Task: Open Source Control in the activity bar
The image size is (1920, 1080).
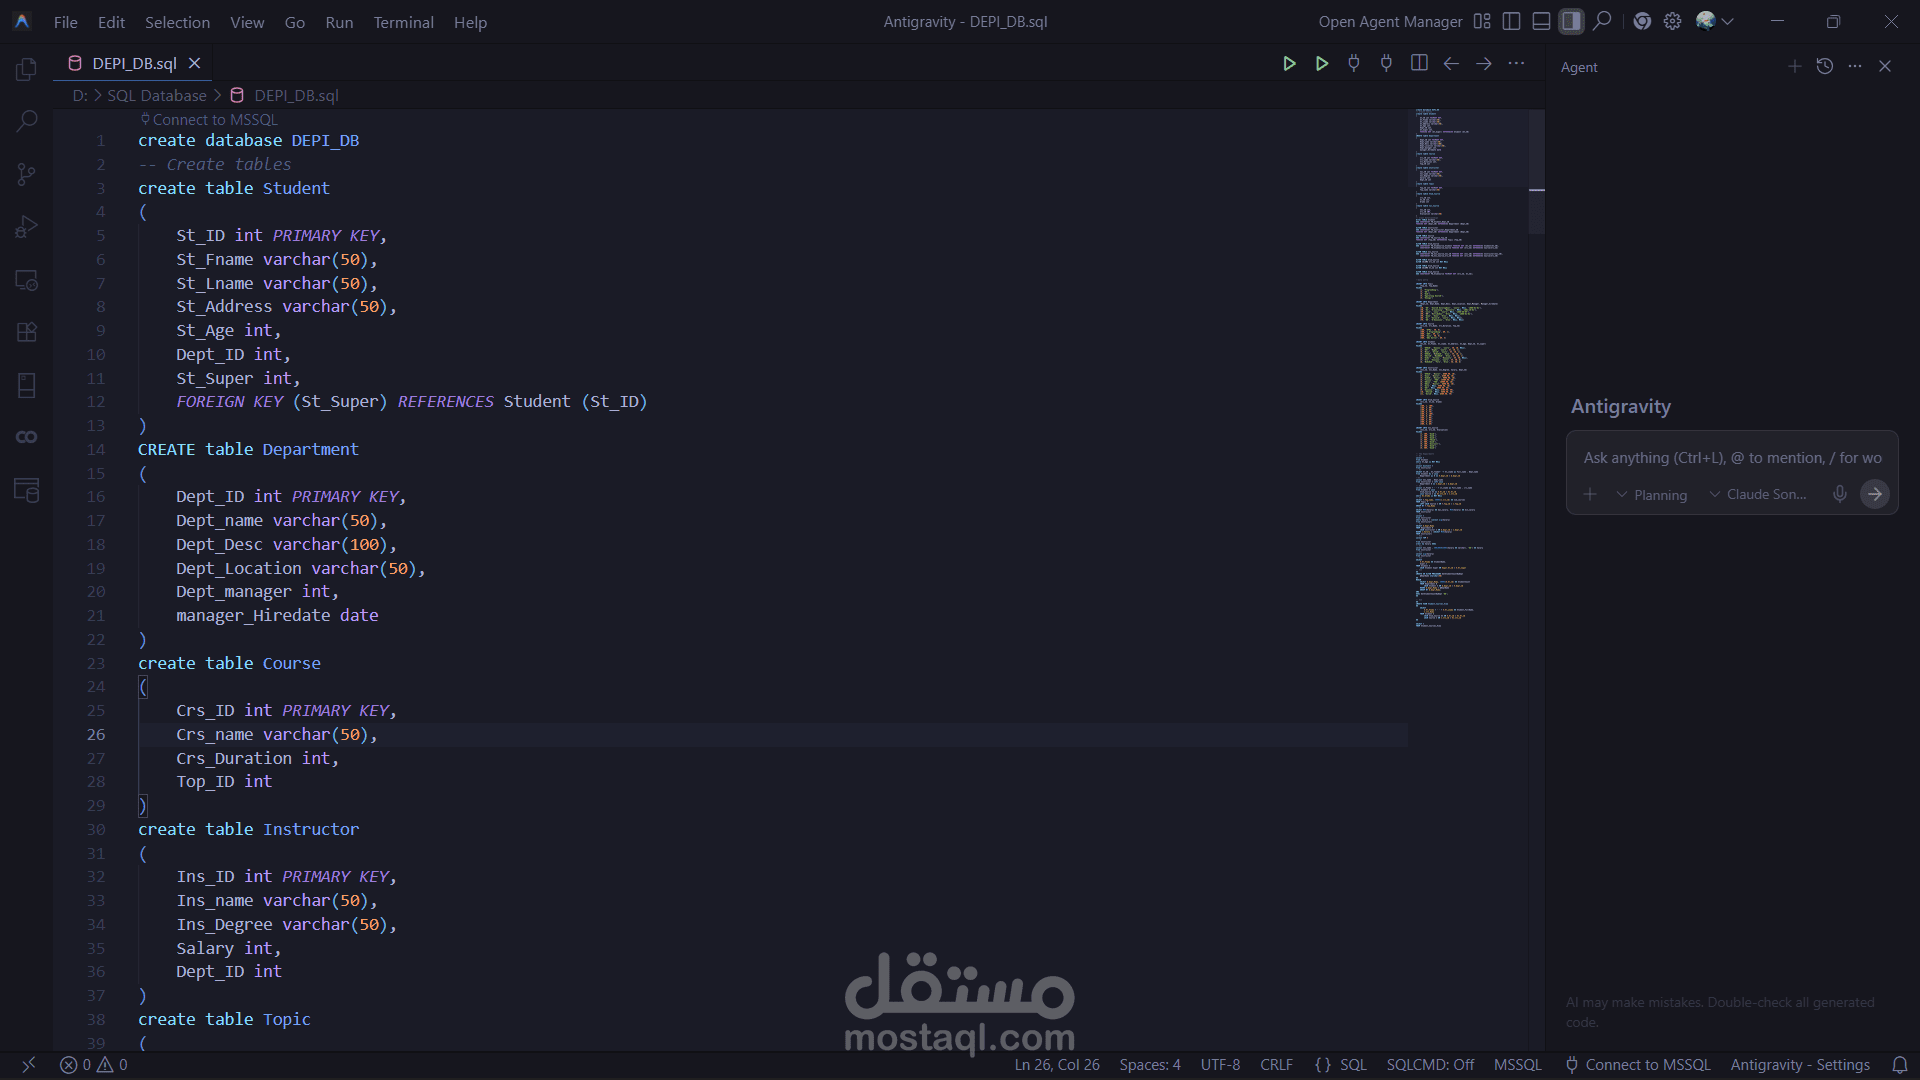Action: [27, 174]
